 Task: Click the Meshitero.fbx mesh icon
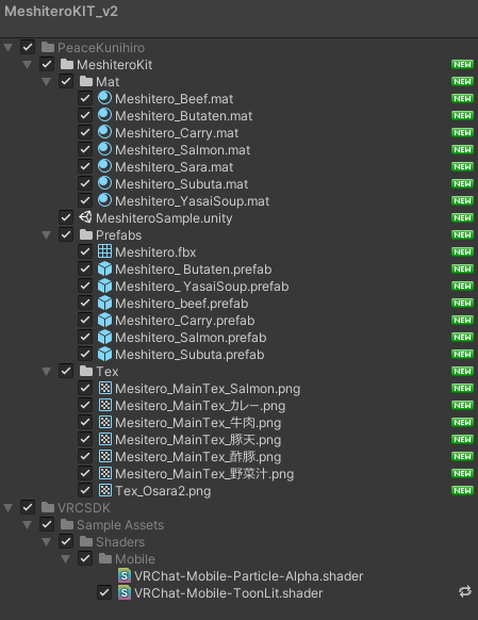(x=105, y=251)
